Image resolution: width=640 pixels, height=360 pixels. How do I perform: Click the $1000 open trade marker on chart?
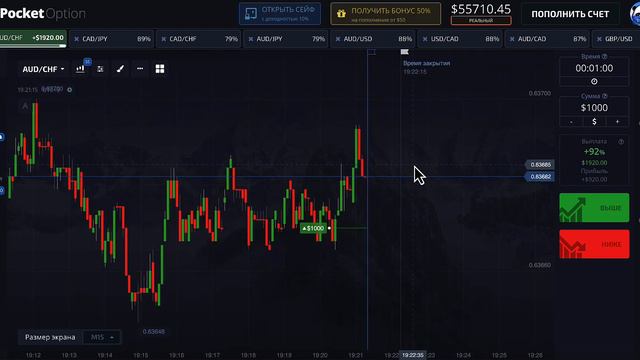click(313, 228)
